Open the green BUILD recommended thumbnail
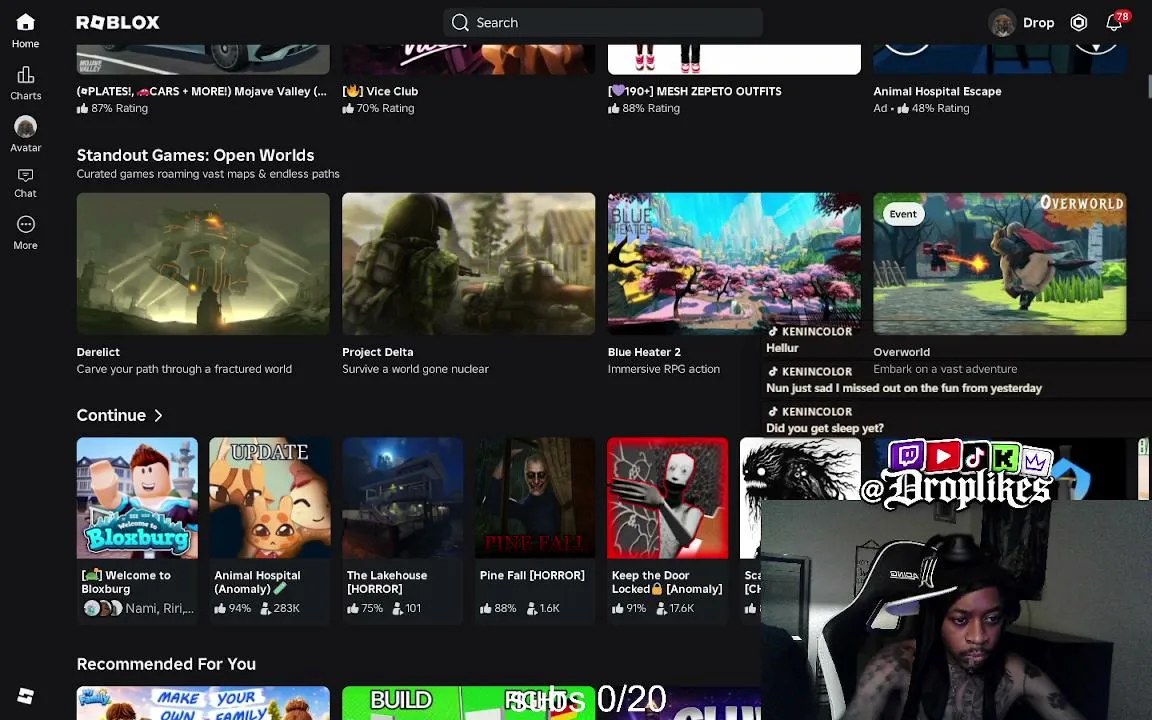 point(468,703)
